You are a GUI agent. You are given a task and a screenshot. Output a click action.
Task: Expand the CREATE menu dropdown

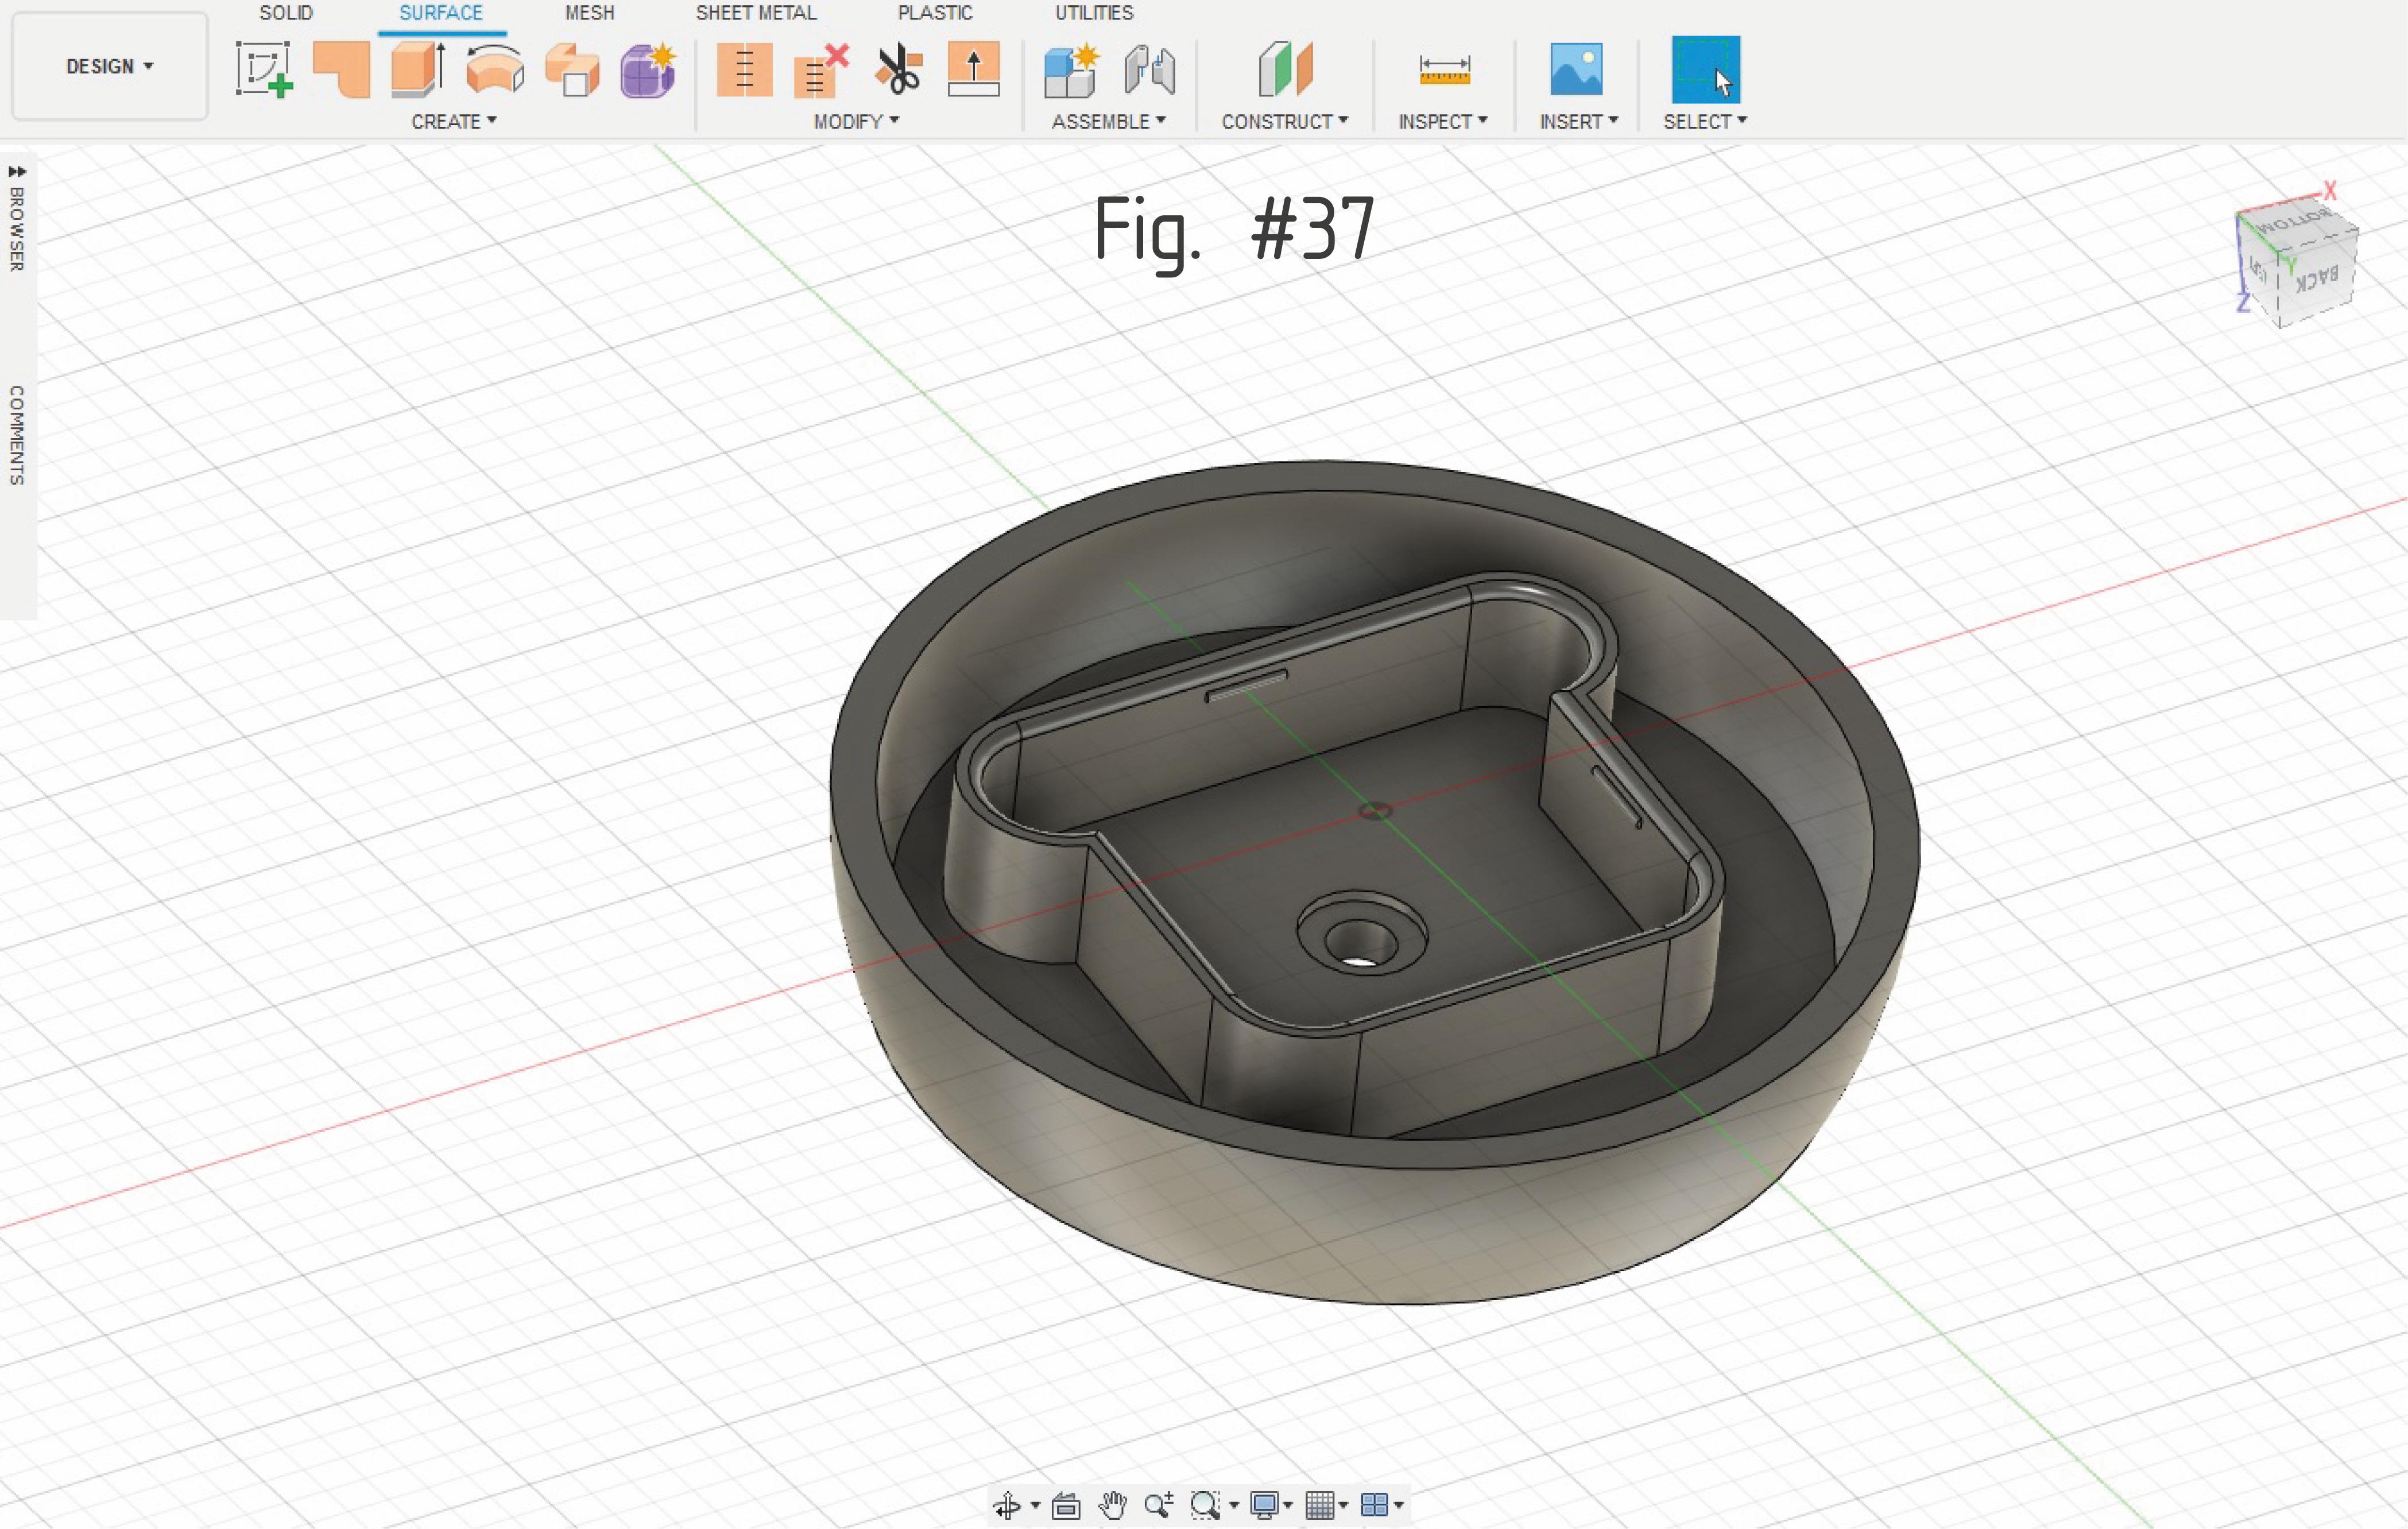(454, 121)
